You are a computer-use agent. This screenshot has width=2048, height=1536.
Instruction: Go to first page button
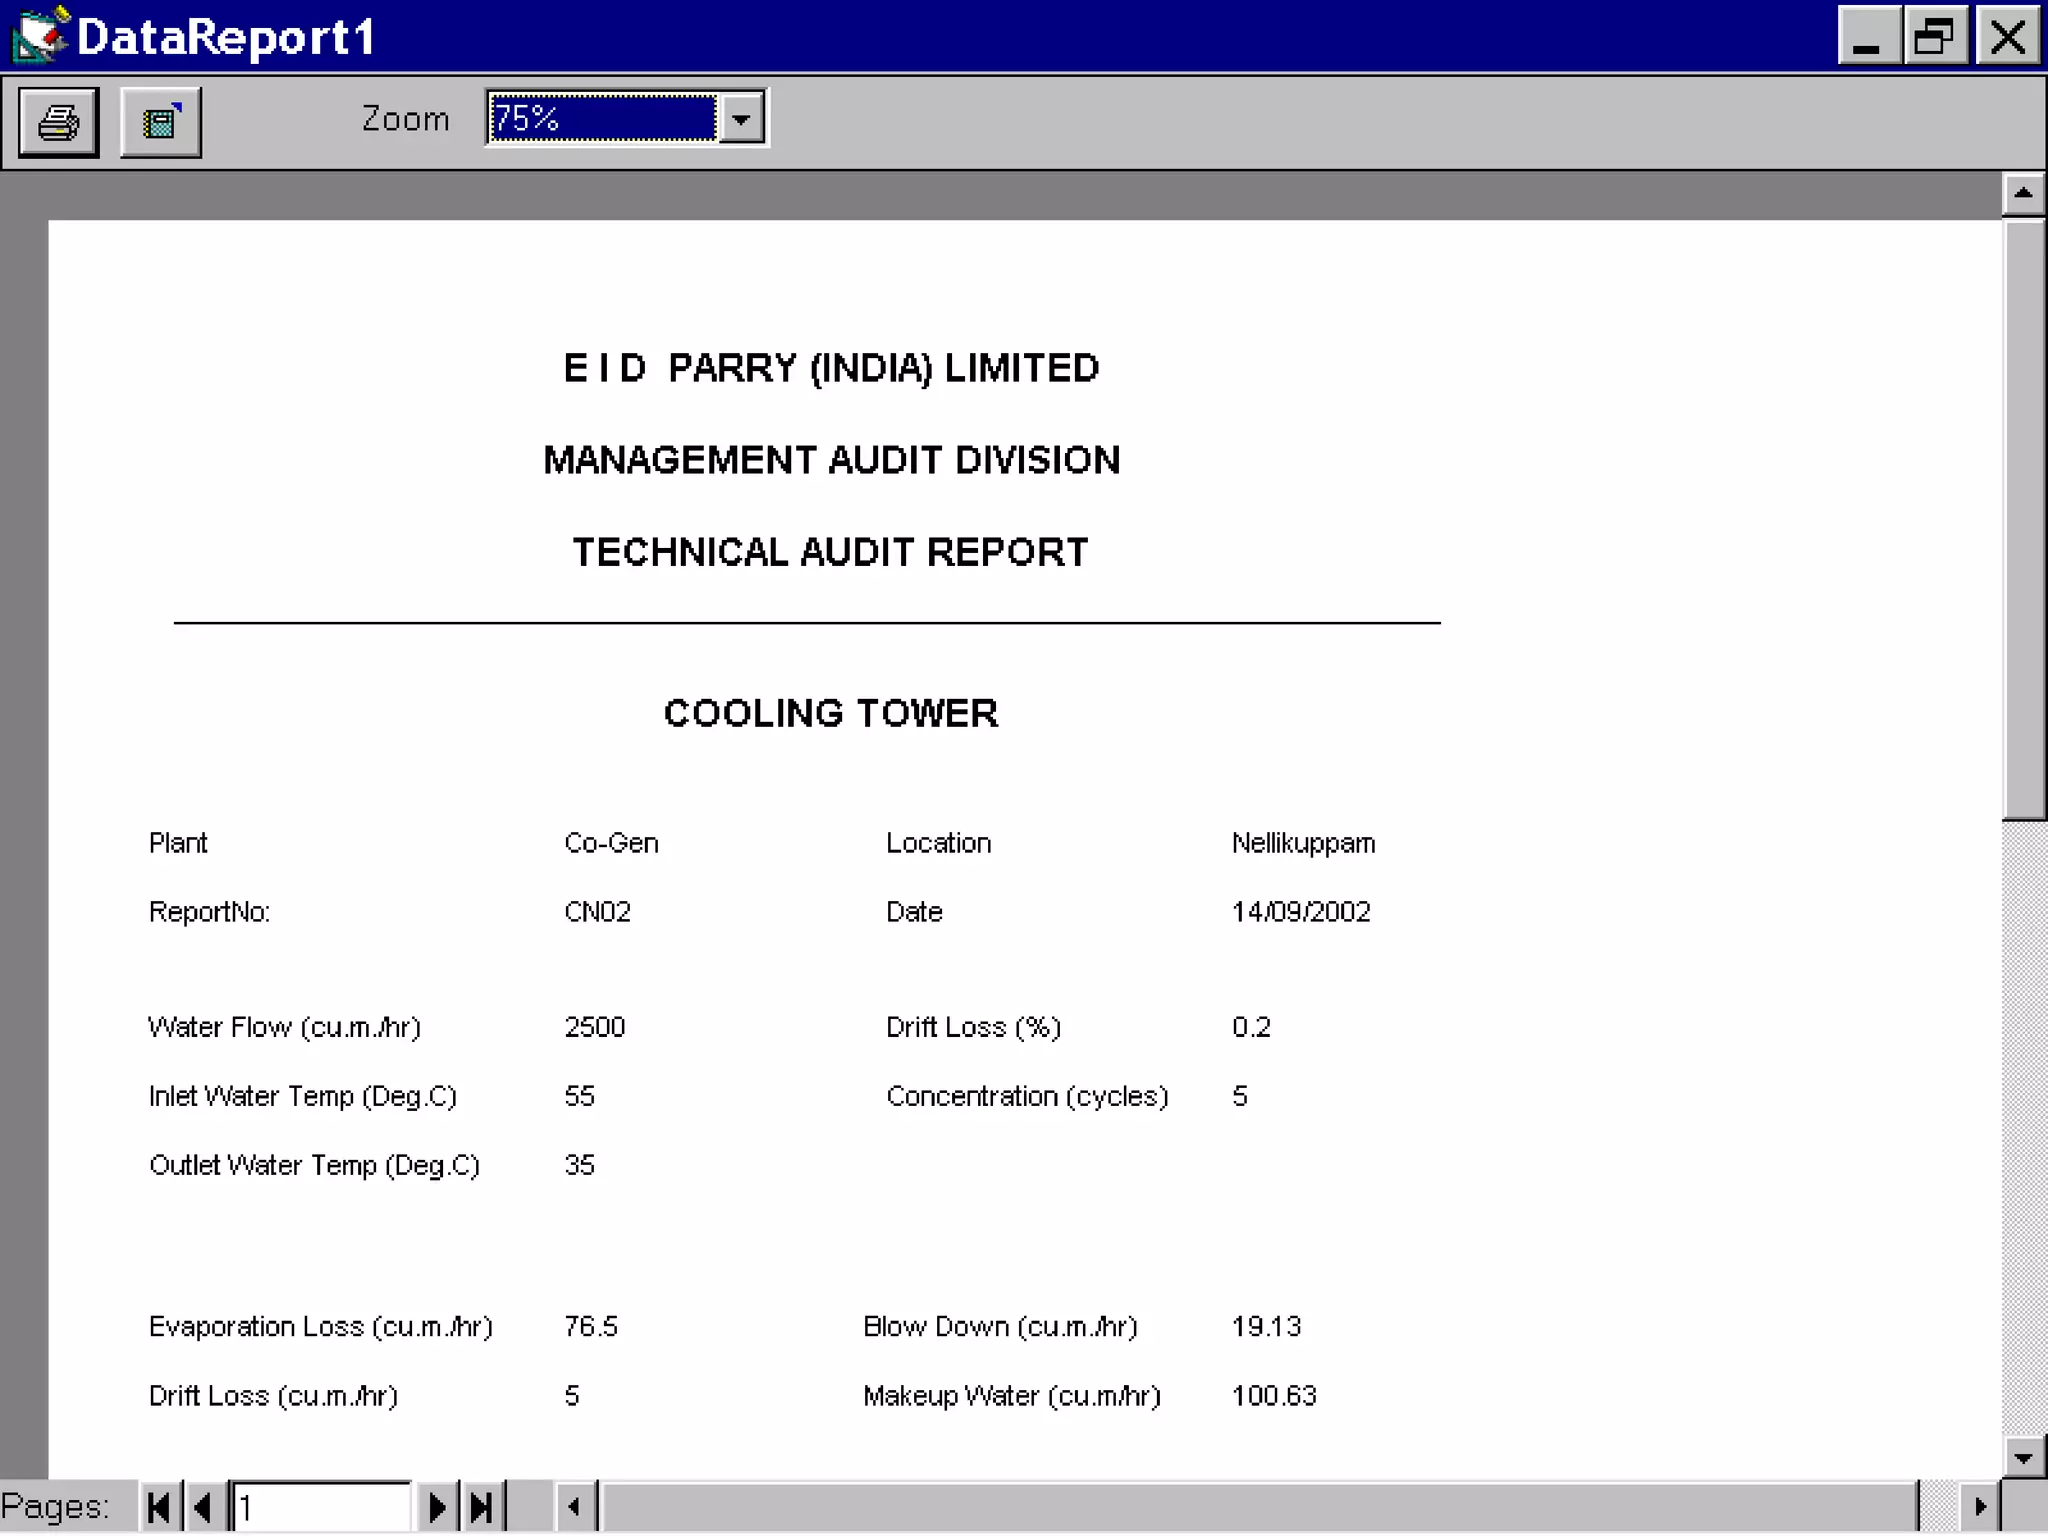click(158, 1507)
